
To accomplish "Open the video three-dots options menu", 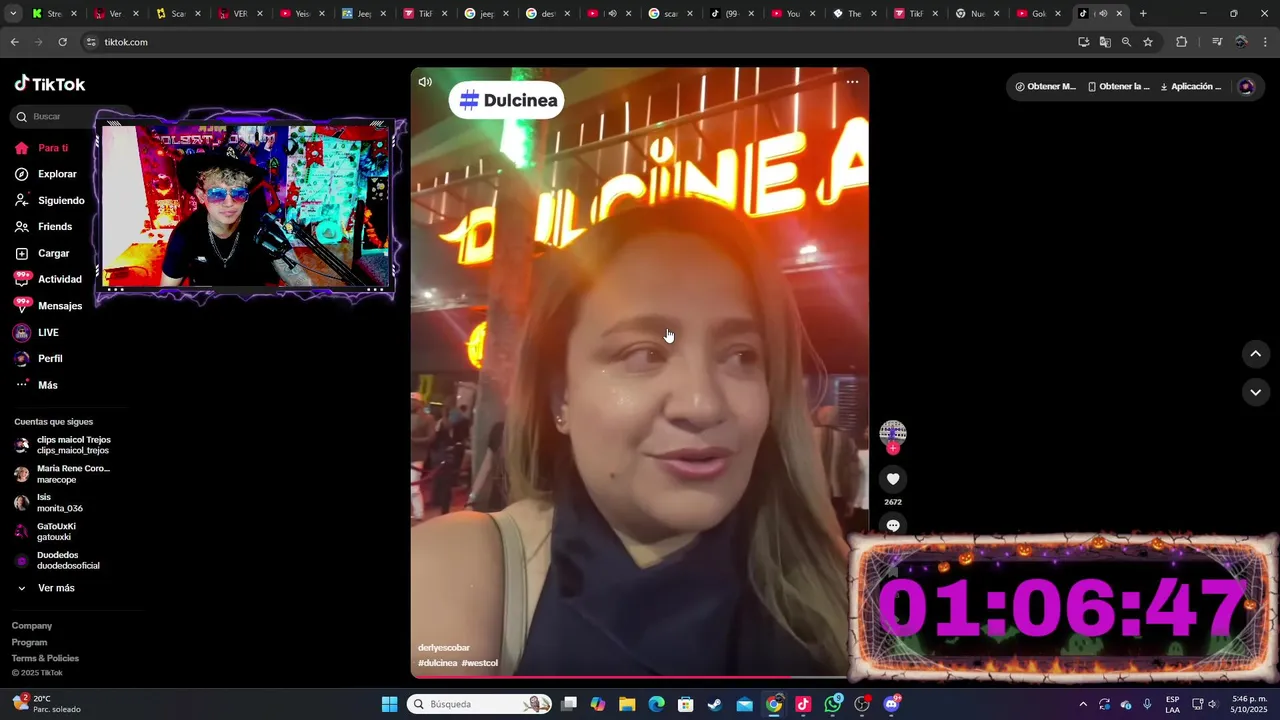I will [852, 82].
